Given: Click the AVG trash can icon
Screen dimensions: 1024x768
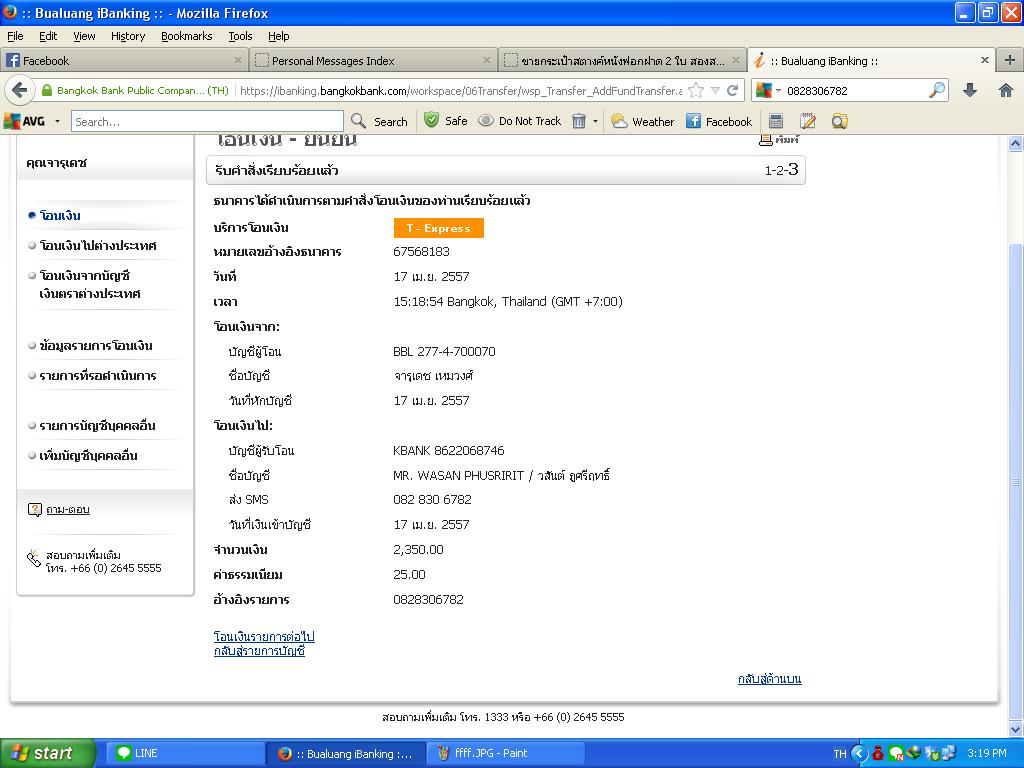Looking at the screenshot, I should coord(579,121).
